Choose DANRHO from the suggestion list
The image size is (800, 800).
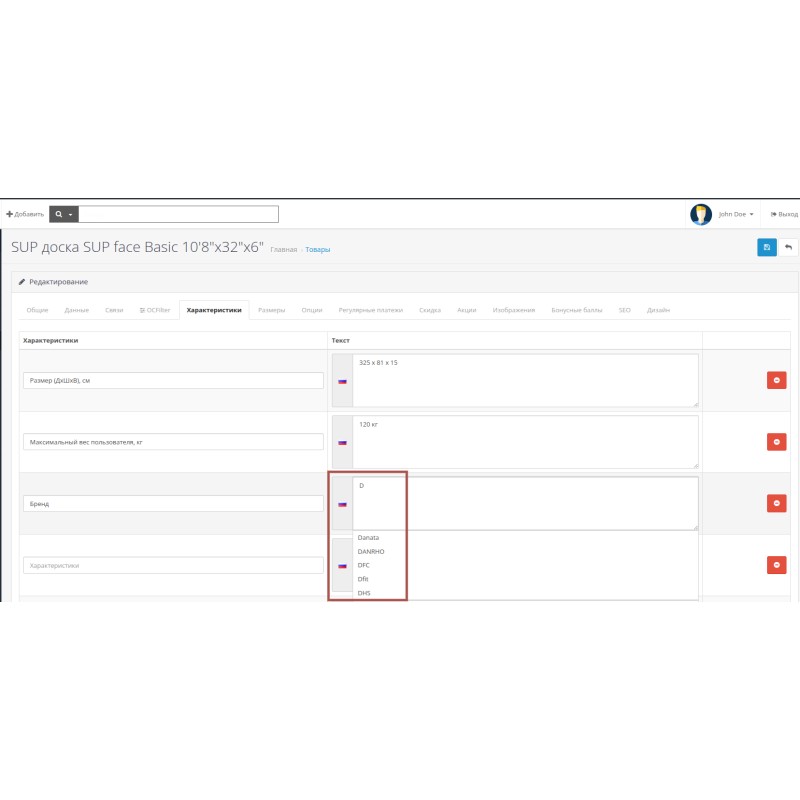[x=371, y=551]
